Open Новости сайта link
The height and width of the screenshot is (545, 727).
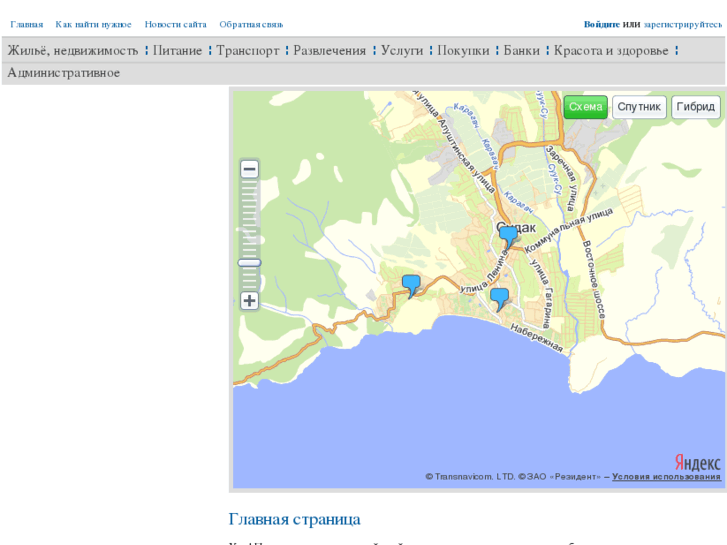[x=175, y=25]
